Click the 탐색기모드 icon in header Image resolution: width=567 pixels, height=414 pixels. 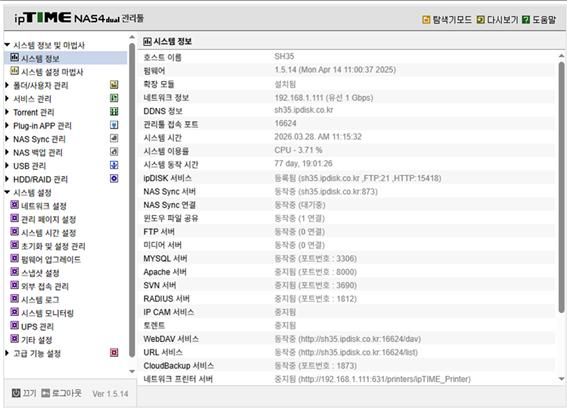pos(426,20)
